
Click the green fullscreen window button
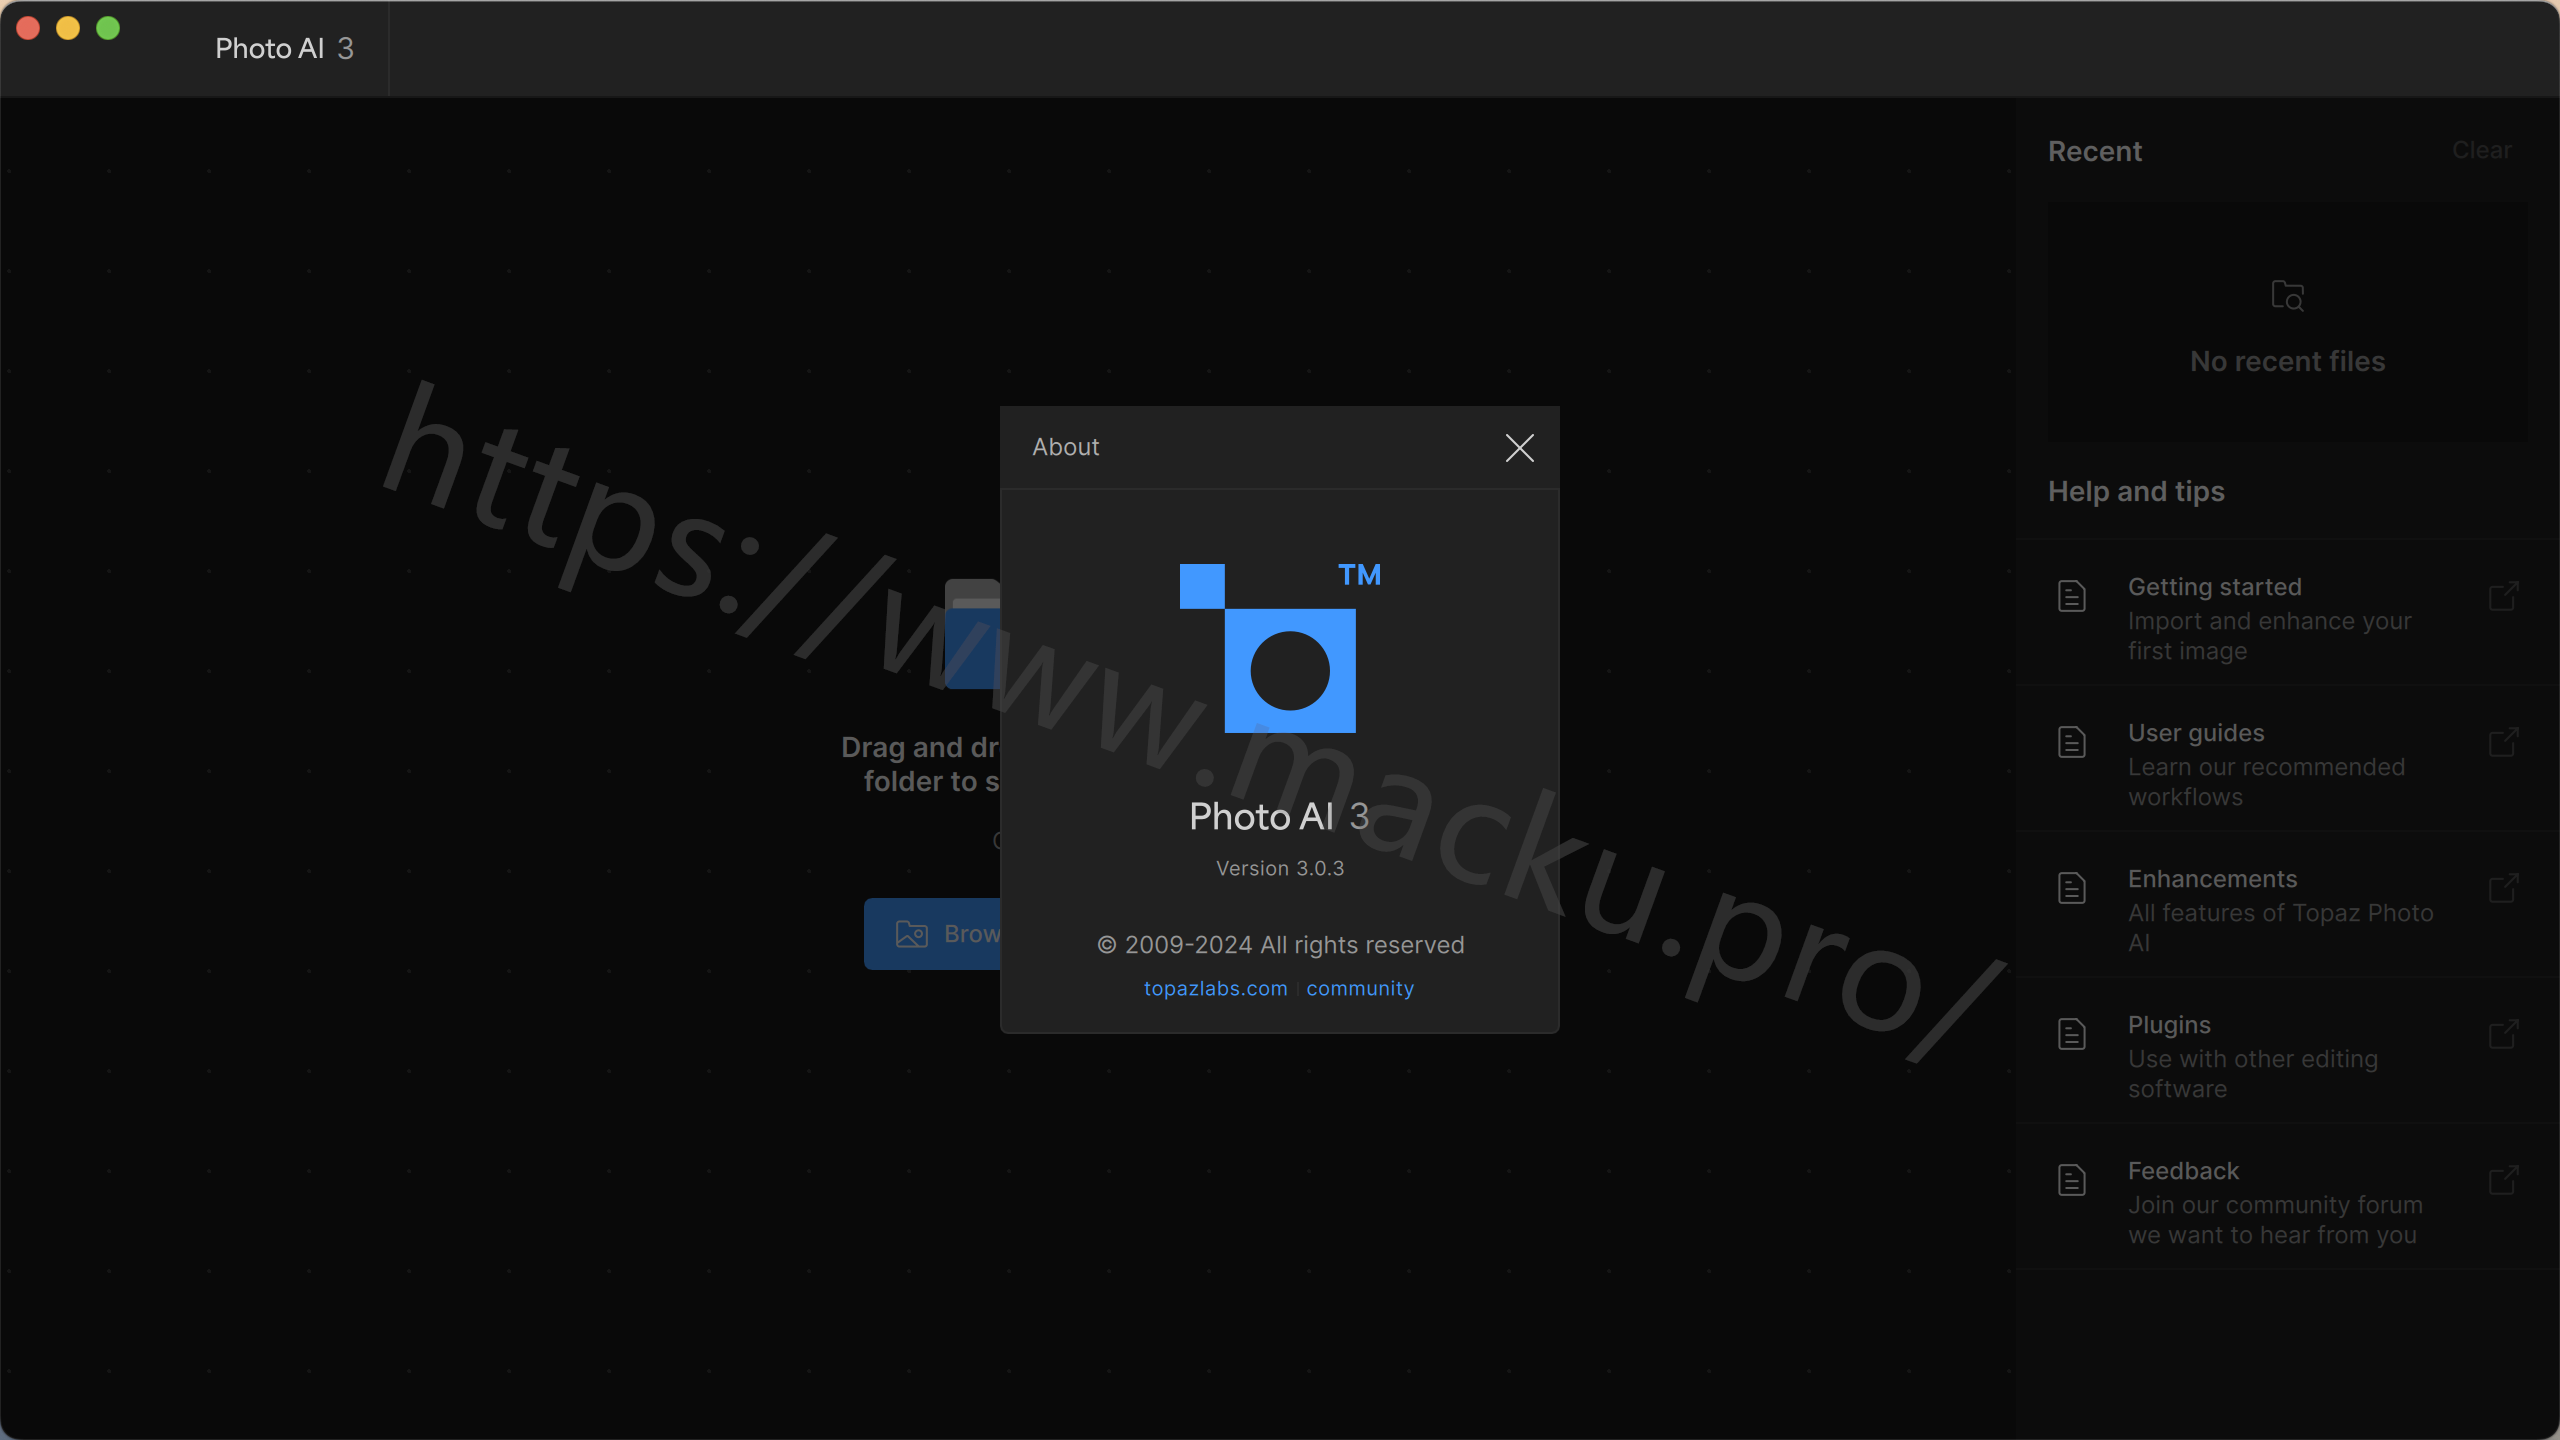108,28
